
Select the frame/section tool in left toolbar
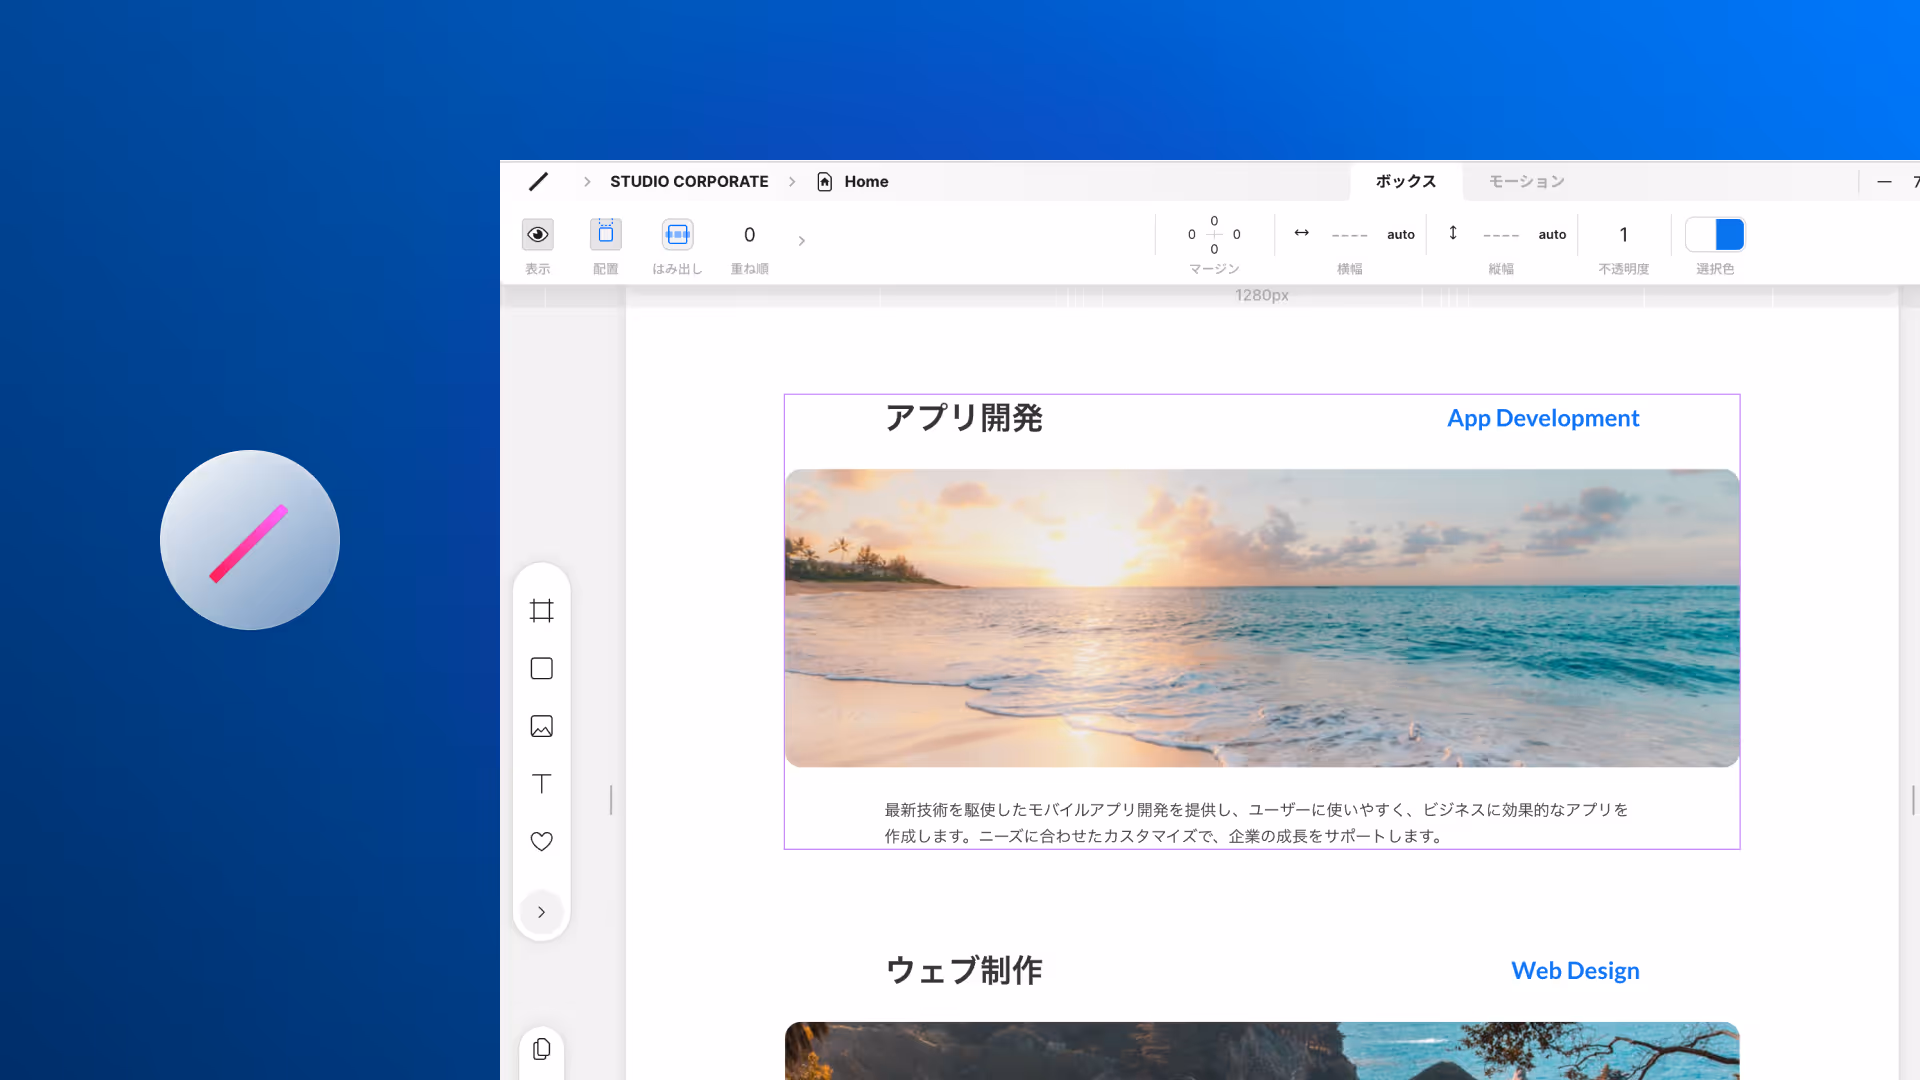click(x=541, y=610)
